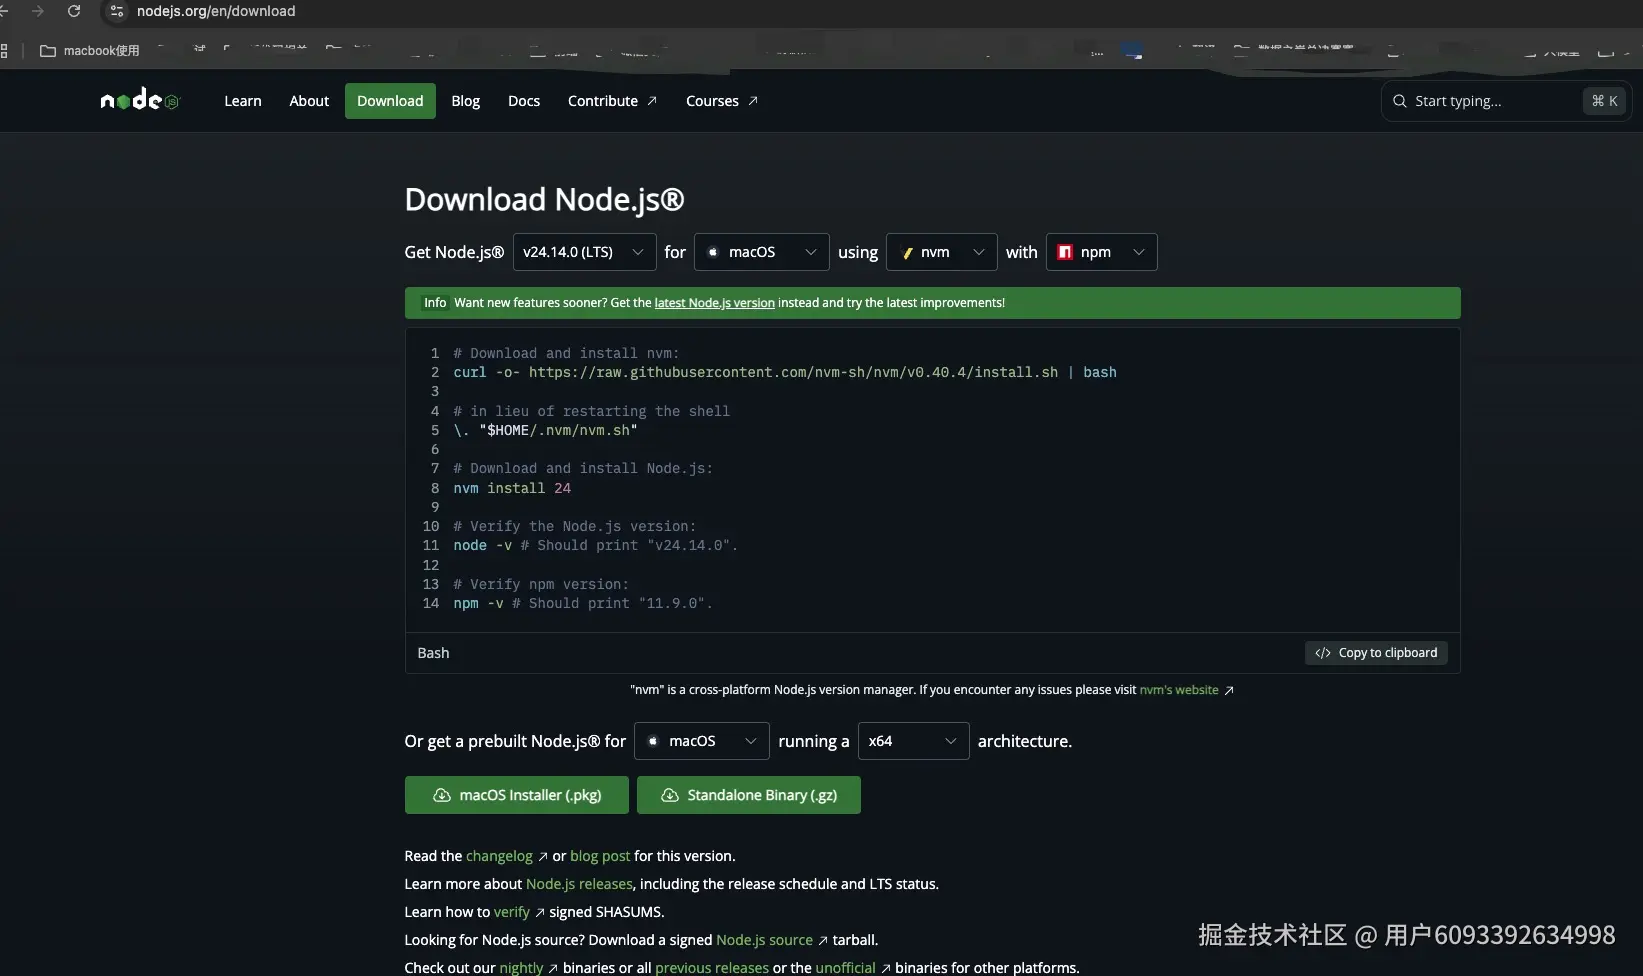The width and height of the screenshot is (1643, 976).
Task: Click the ⌘ K shortcut badge in search
Action: tap(1604, 101)
